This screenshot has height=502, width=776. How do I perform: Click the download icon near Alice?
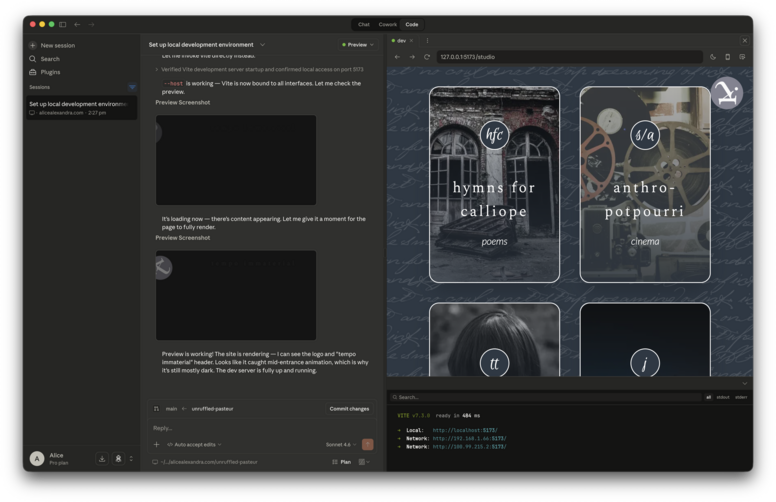pos(102,459)
